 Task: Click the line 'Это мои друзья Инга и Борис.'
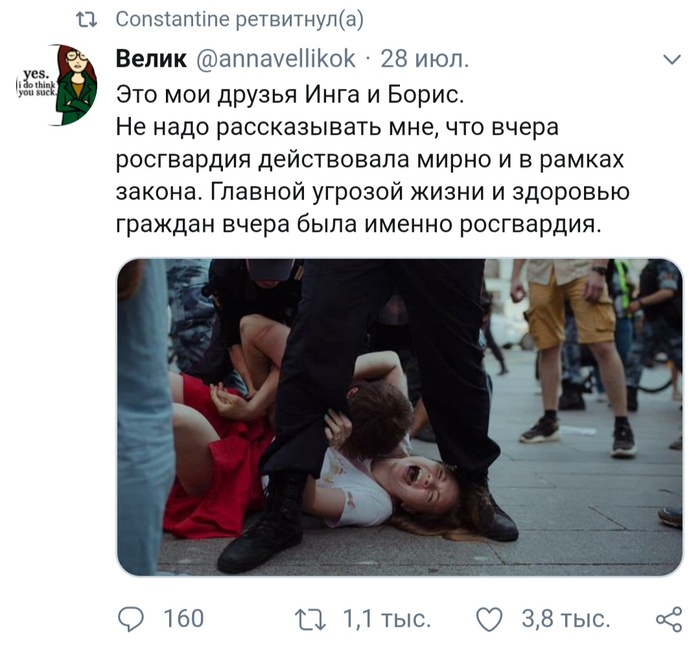click(x=290, y=95)
